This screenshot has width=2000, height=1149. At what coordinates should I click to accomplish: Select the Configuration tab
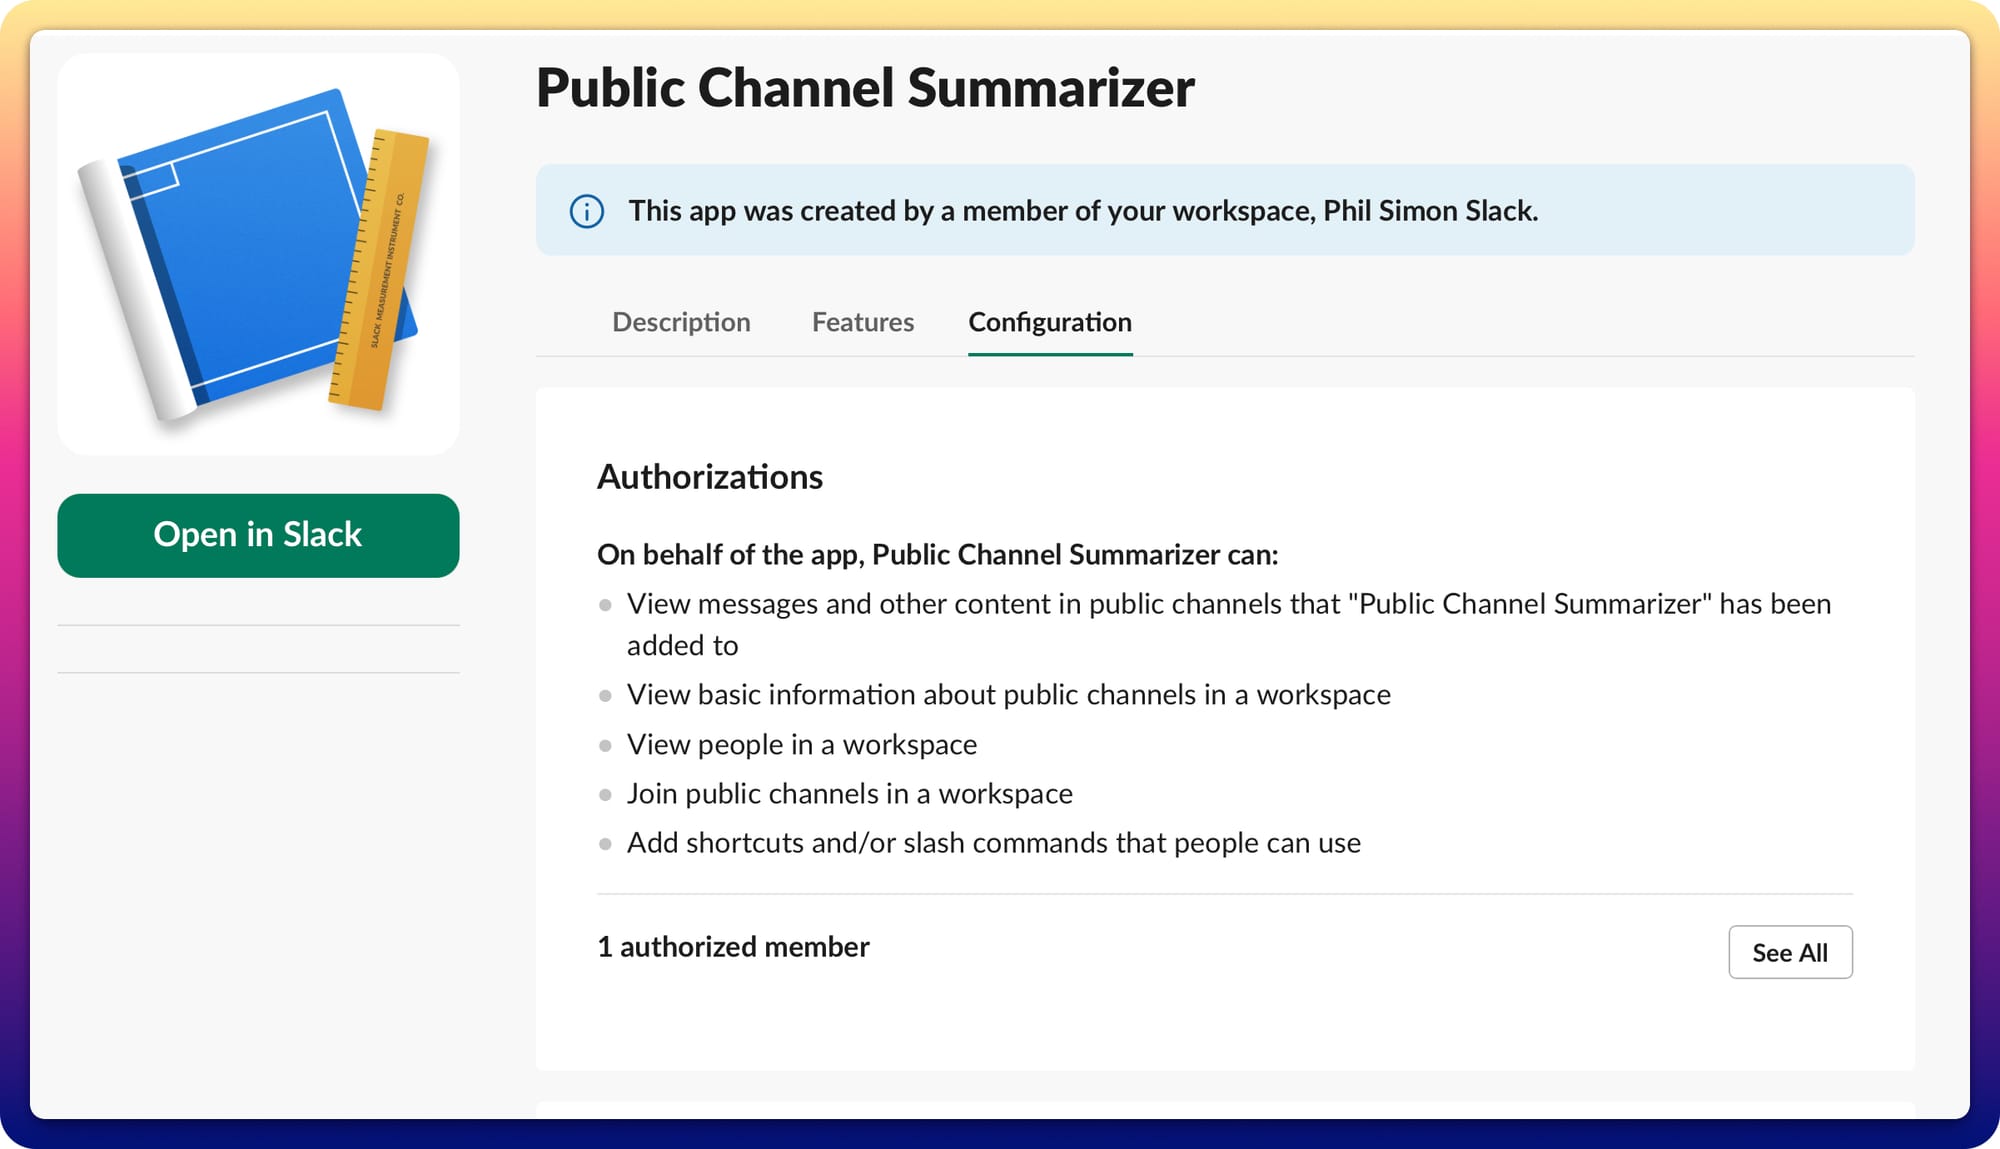pyautogui.click(x=1050, y=322)
